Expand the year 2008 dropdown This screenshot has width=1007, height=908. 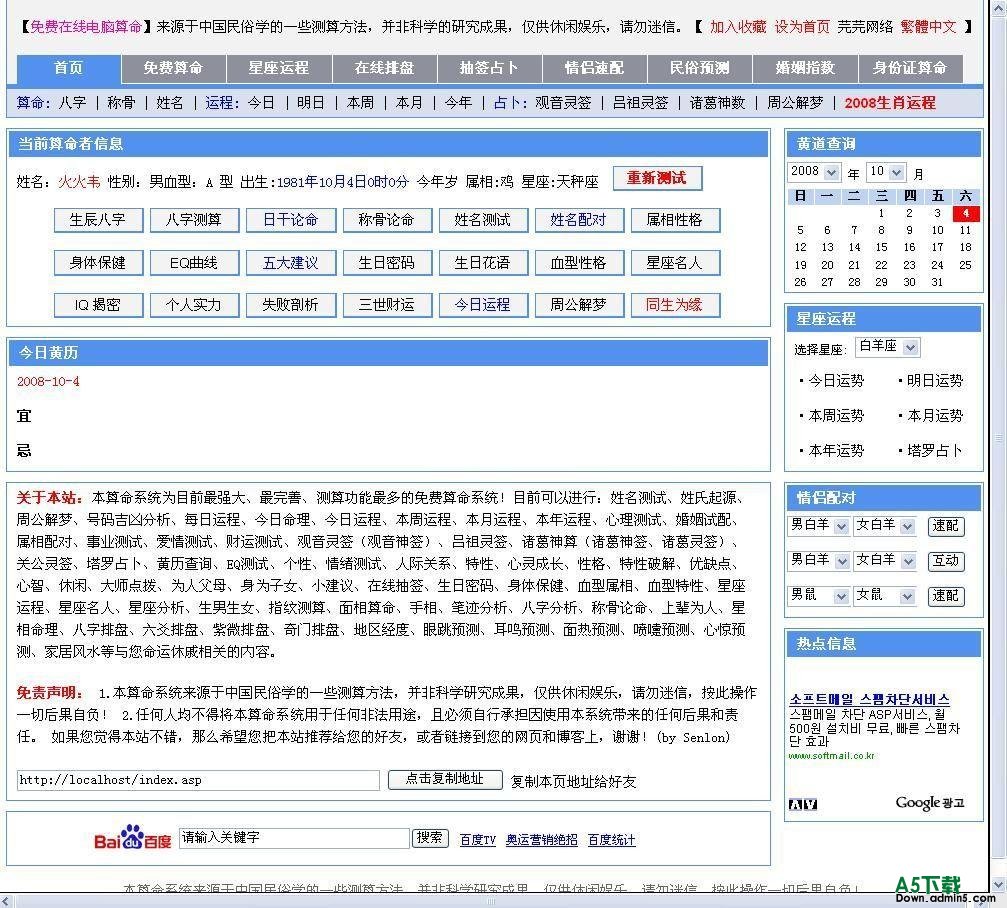point(814,172)
